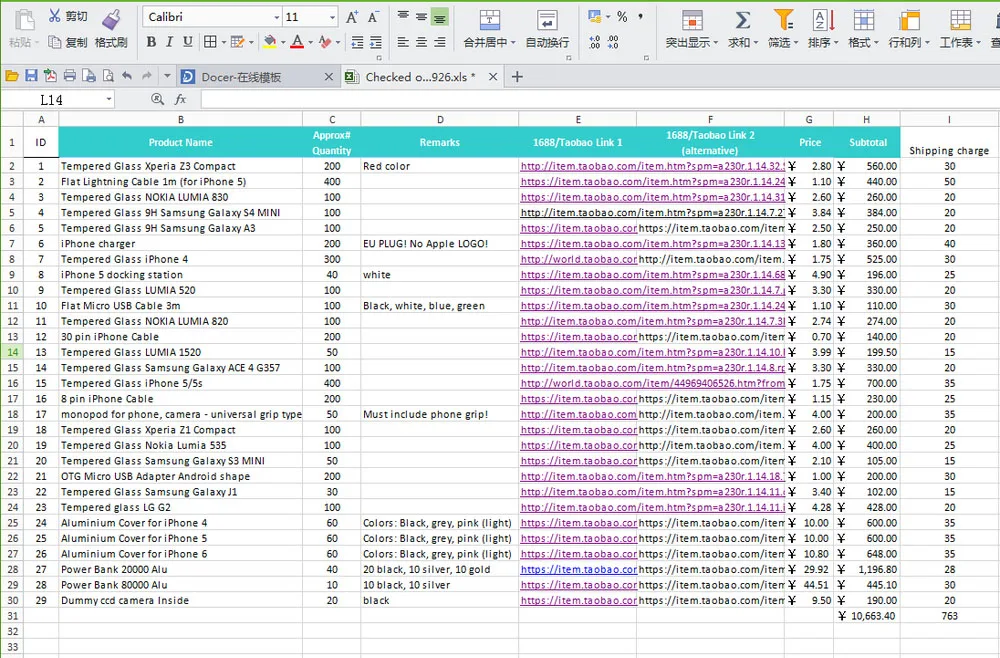This screenshot has width=1000, height=658.
Task: Open the Calibri font name dropdown
Action: click(x=276, y=18)
